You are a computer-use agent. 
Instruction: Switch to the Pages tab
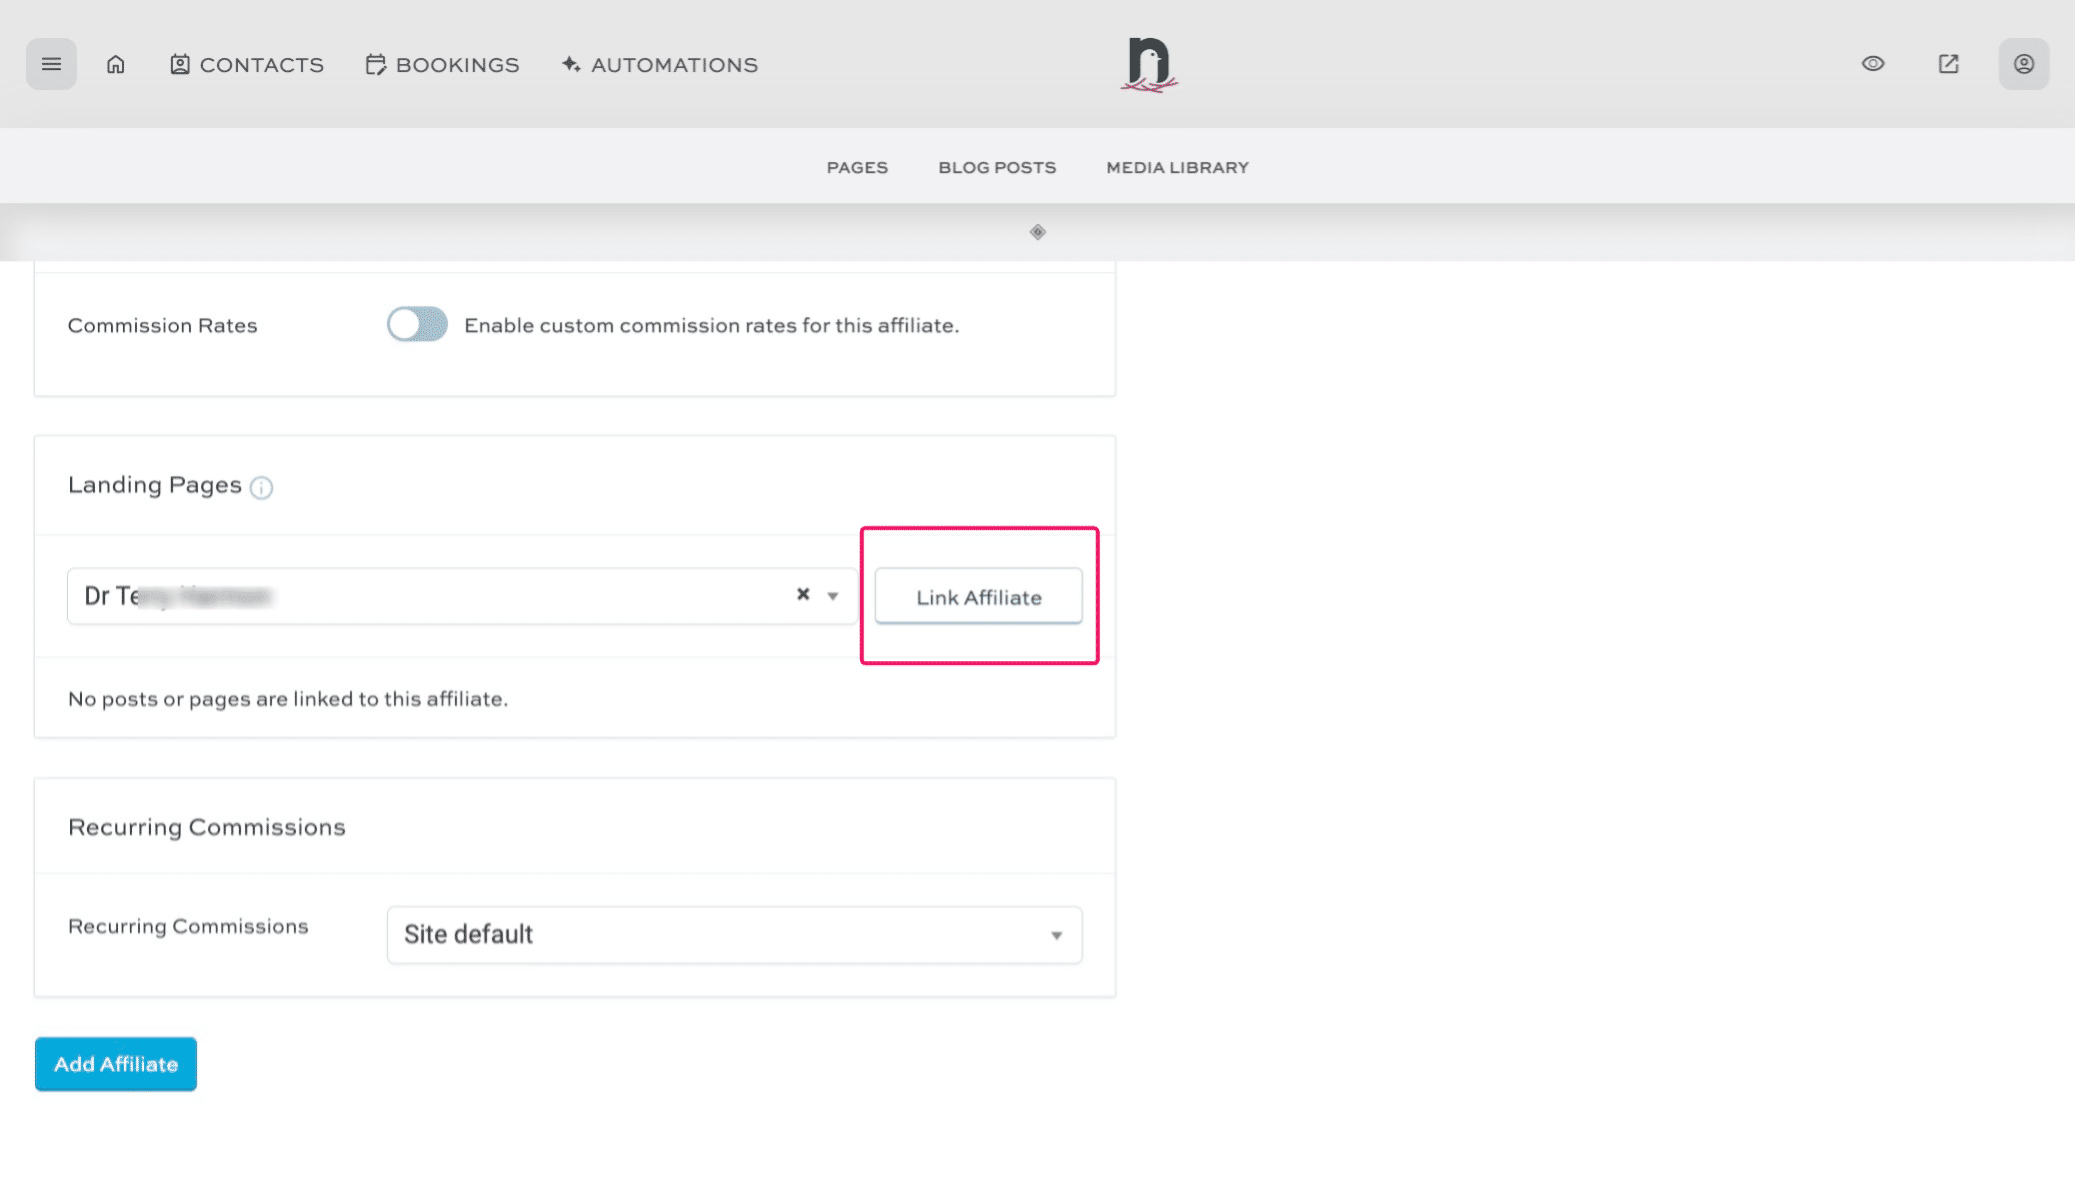(x=857, y=167)
